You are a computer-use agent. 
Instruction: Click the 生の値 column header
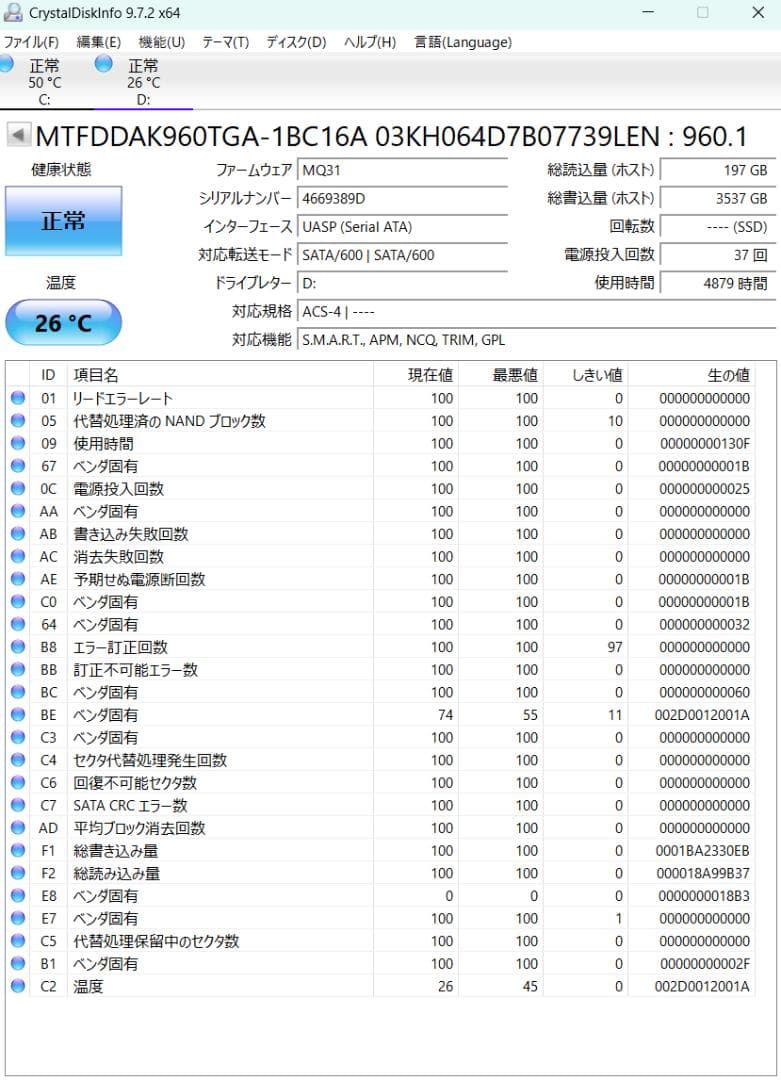click(x=691, y=375)
